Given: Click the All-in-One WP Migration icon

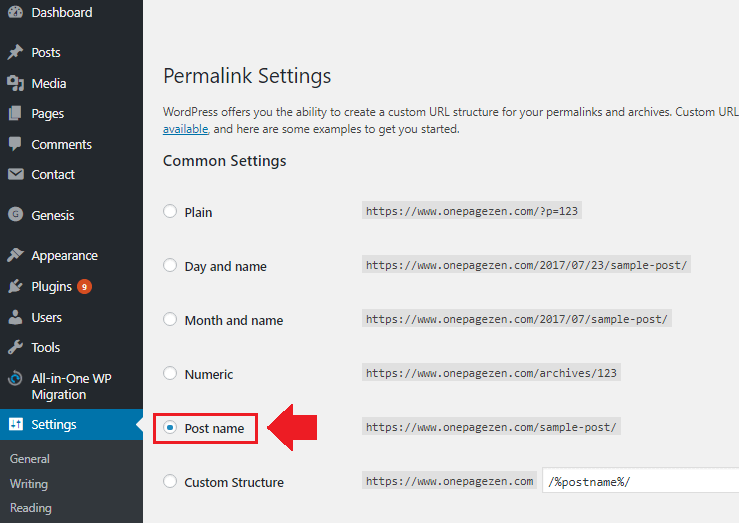Looking at the screenshot, I should [15, 378].
